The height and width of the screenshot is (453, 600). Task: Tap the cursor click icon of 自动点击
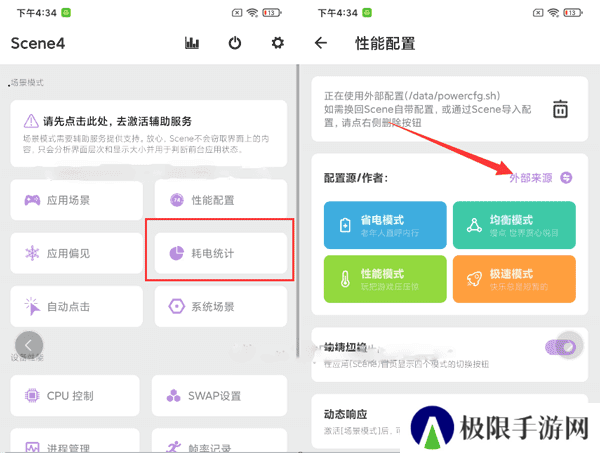coord(32,306)
